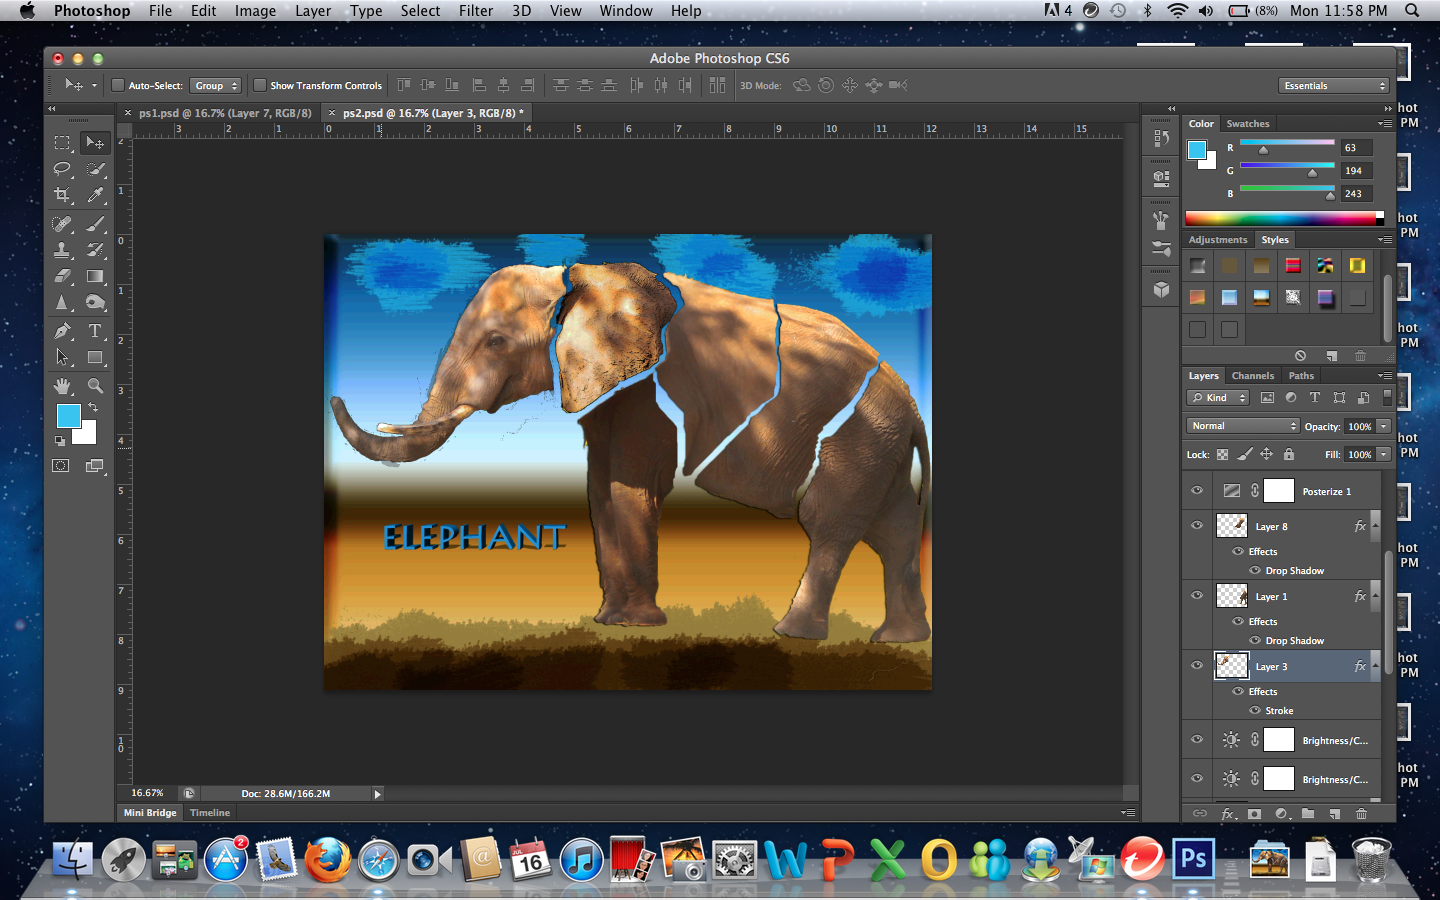This screenshot has width=1440, height=900.
Task: Open iTunes from the Dock
Action: point(581,859)
